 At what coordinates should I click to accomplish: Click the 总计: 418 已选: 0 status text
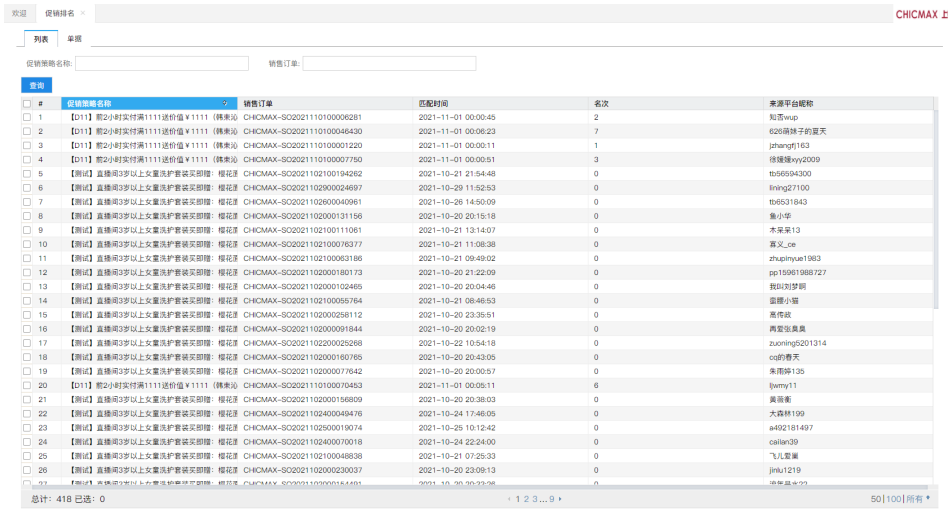point(68,499)
